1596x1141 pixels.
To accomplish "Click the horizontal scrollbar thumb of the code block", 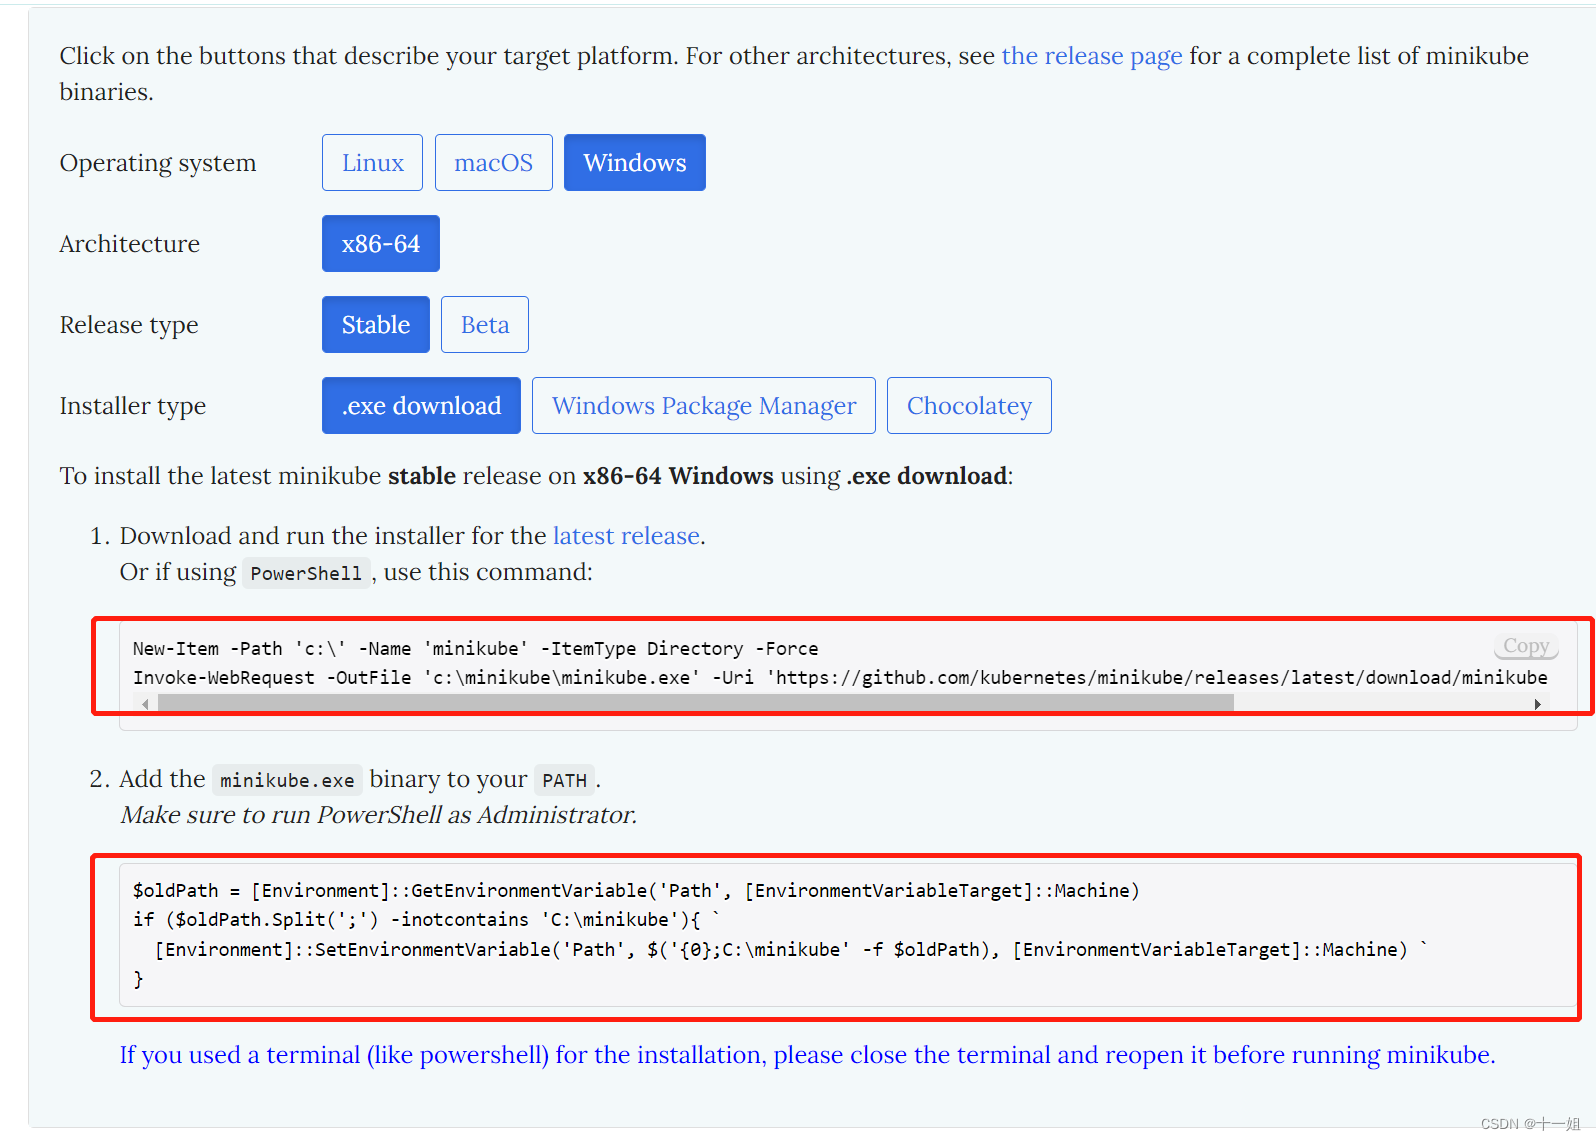I will (x=696, y=704).
